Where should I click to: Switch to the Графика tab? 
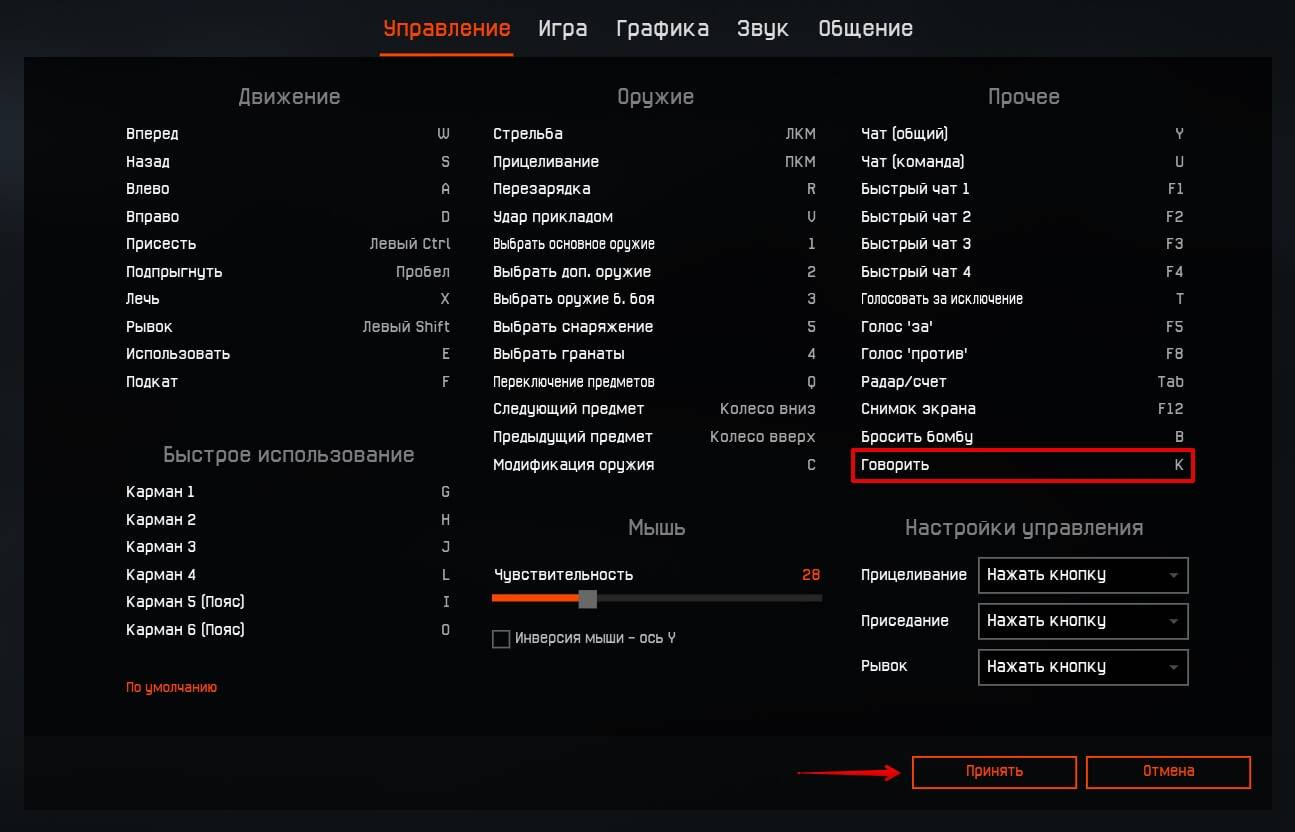(x=662, y=29)
